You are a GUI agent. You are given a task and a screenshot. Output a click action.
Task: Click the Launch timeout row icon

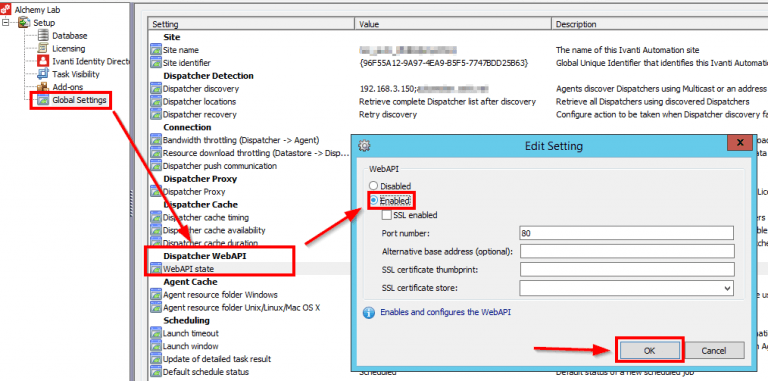(x=156, y=333)
